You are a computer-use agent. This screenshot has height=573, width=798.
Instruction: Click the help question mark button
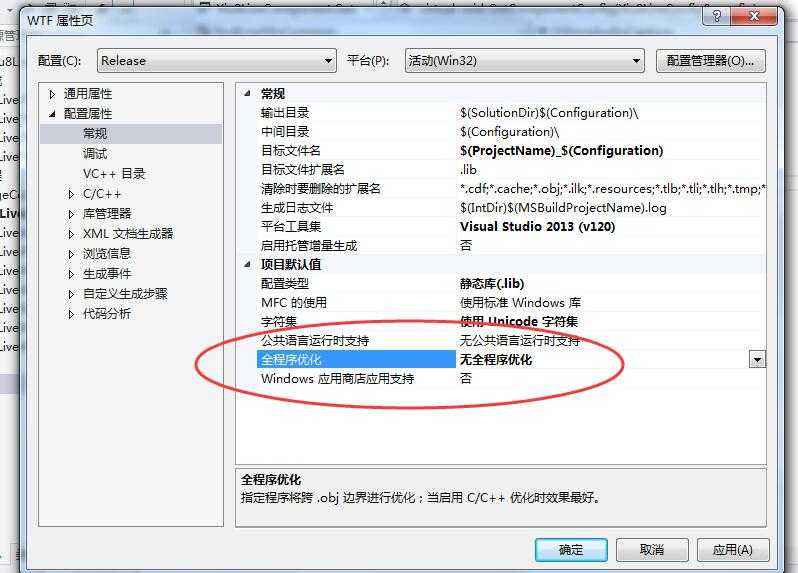point(716,16)
